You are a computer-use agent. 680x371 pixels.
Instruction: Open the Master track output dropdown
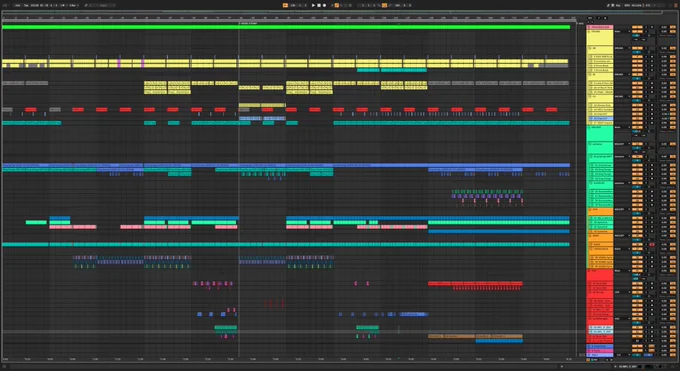(623, 355)
